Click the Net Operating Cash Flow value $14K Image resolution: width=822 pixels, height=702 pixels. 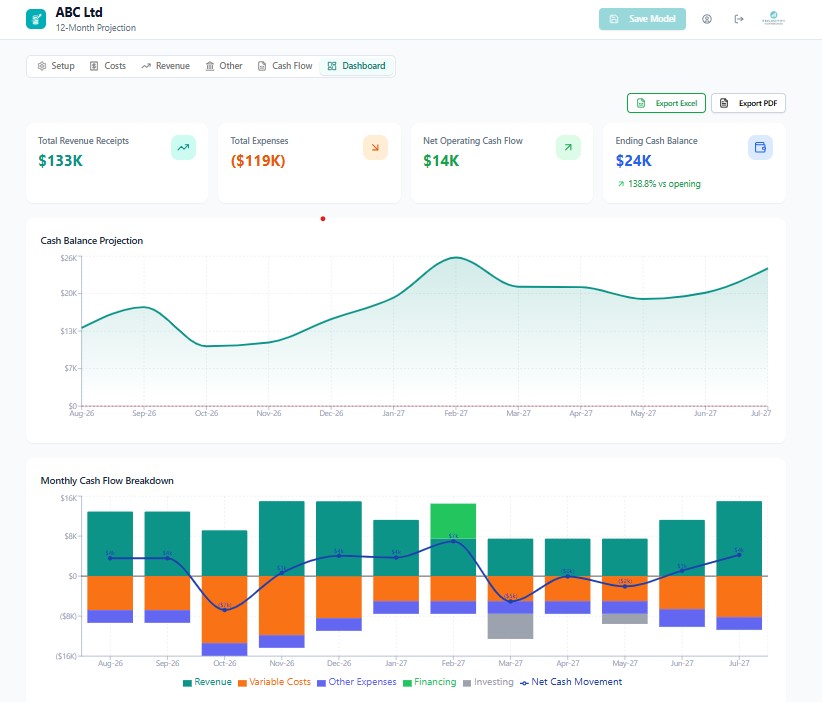coord(441,161)
